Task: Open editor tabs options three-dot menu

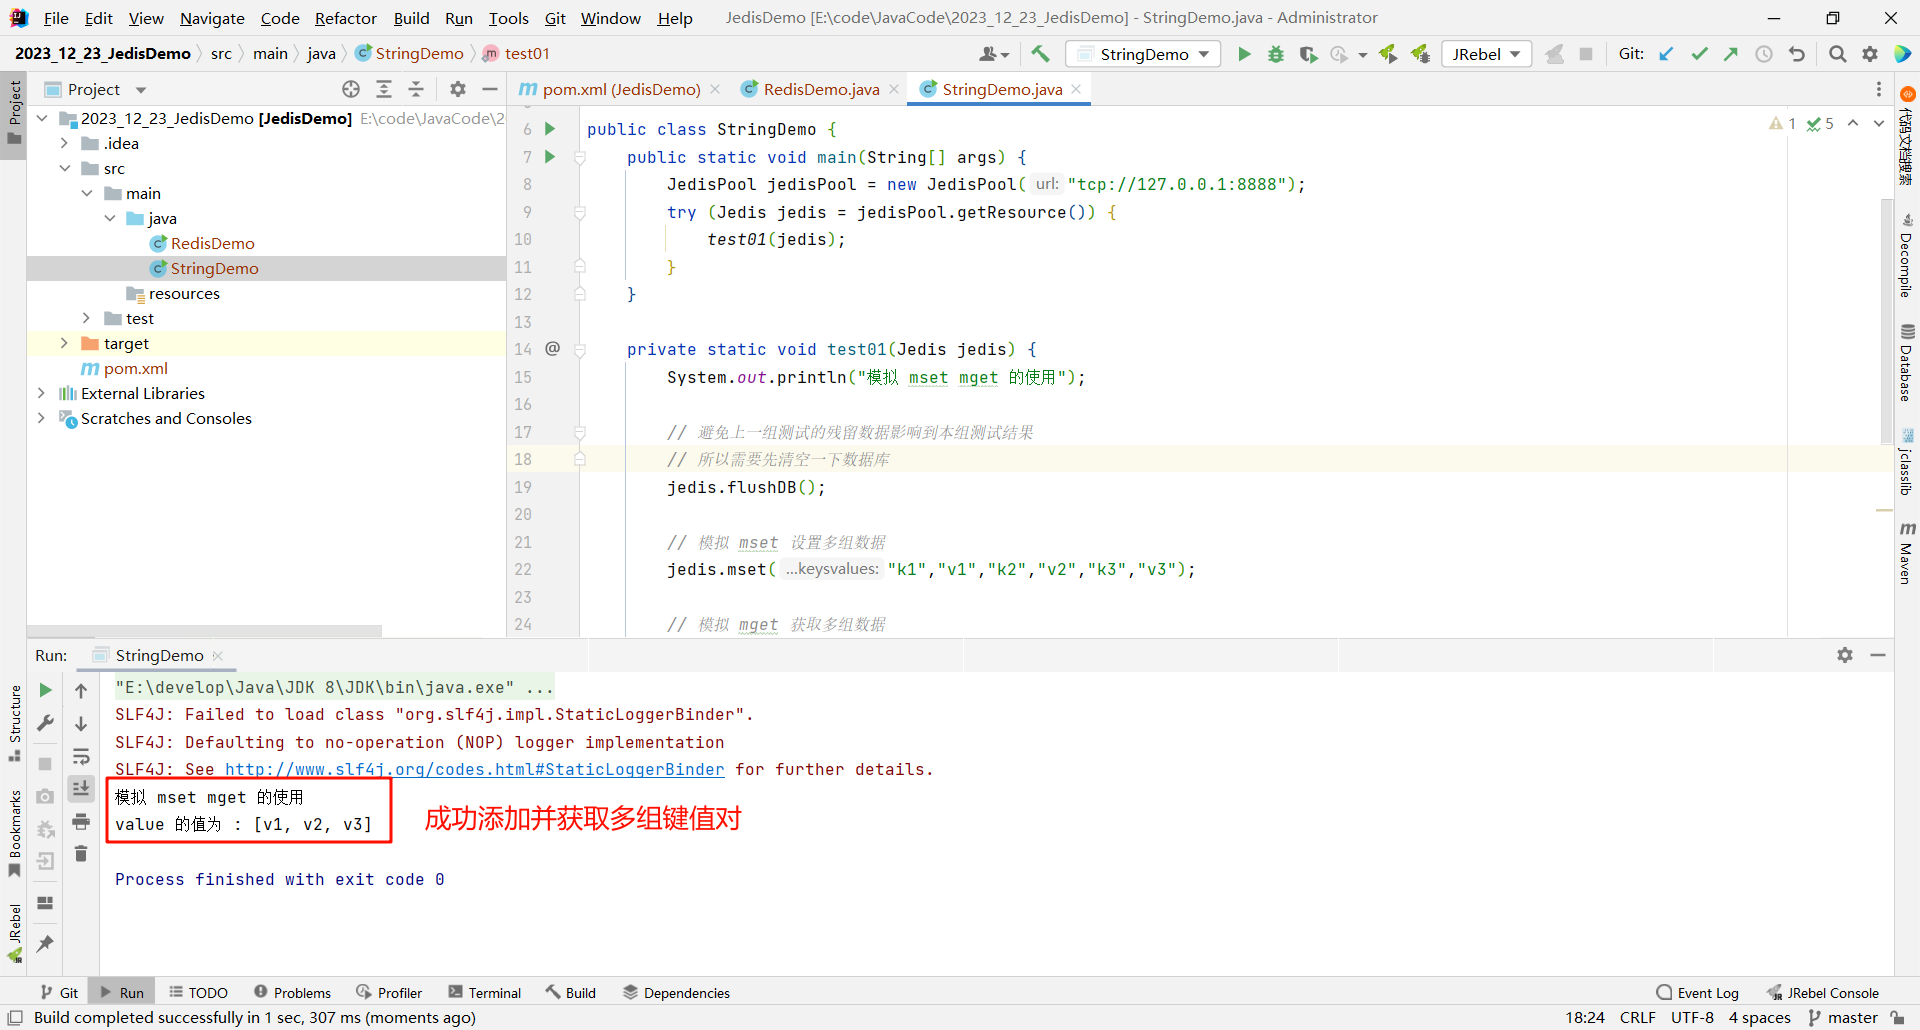Action: [1878, 89]
